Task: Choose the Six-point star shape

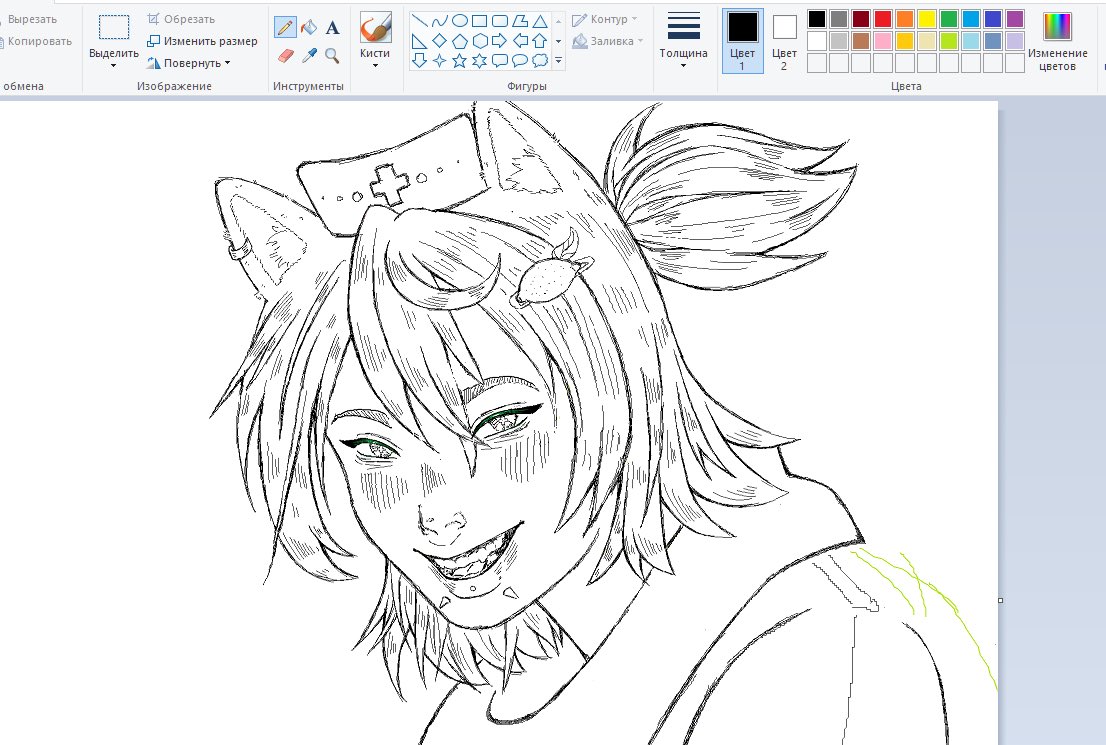Action: (480, 61)
